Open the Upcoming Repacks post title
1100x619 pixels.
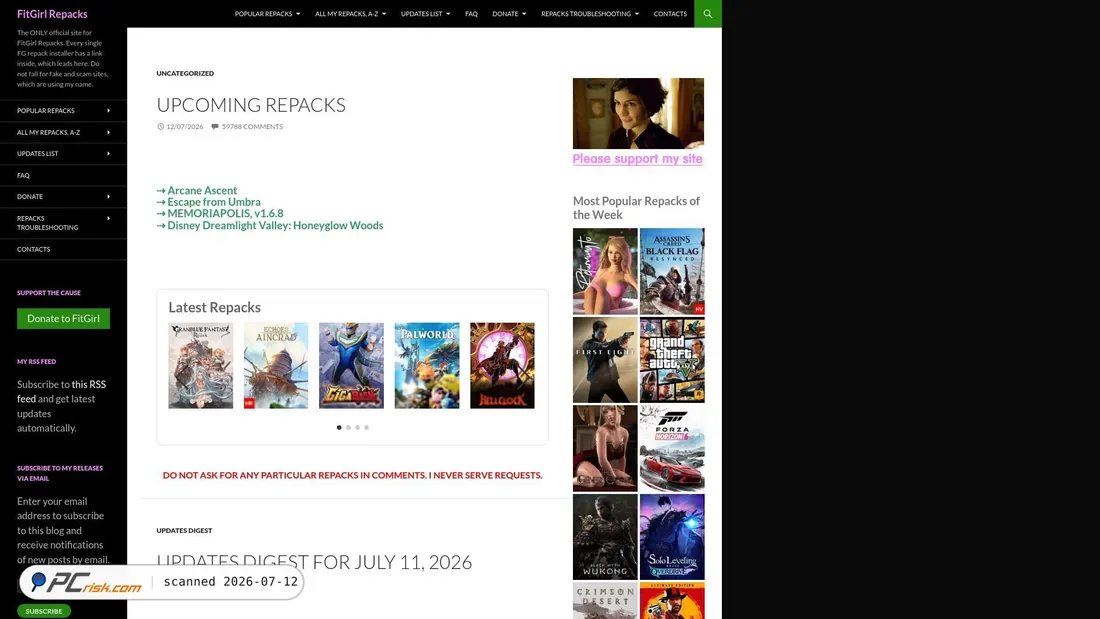pos(250,105)
